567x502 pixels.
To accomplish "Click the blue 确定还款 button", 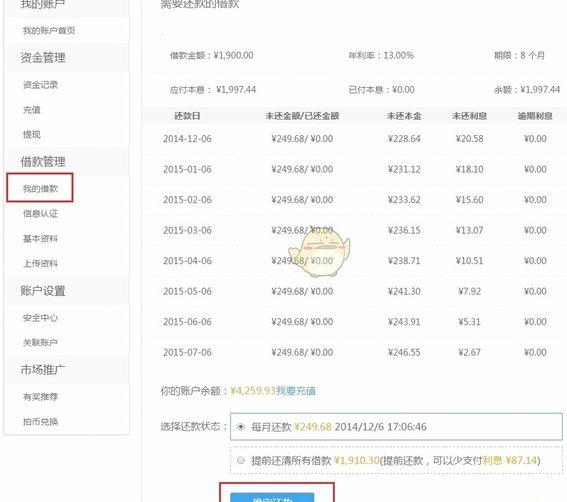I will 272,497.
